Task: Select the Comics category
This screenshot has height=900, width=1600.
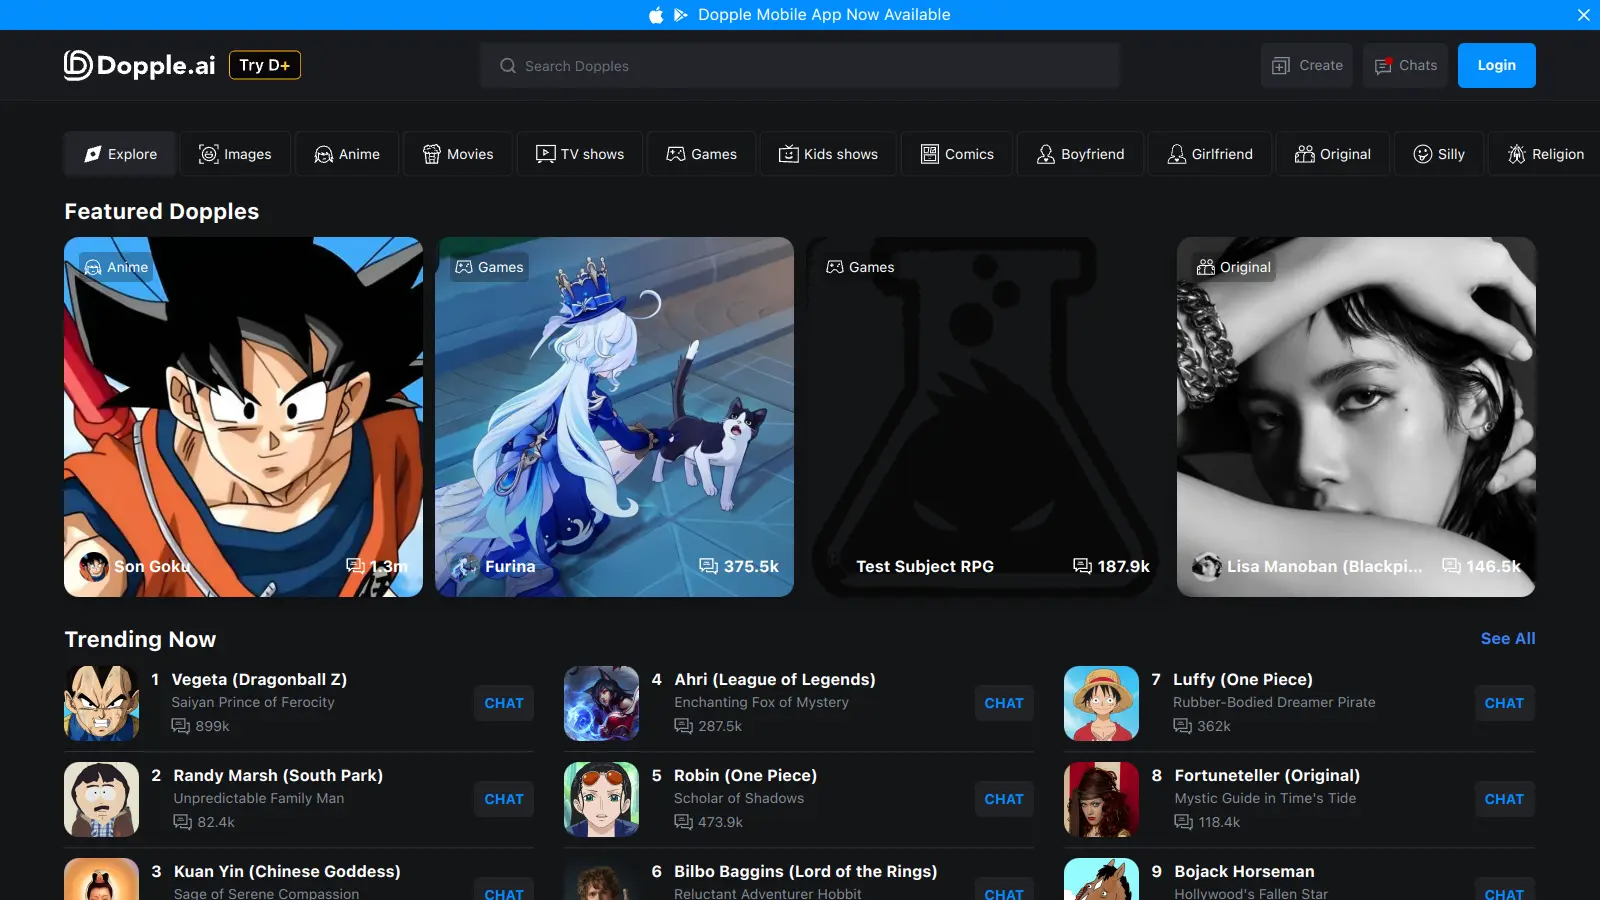Action: click(957, 154)
